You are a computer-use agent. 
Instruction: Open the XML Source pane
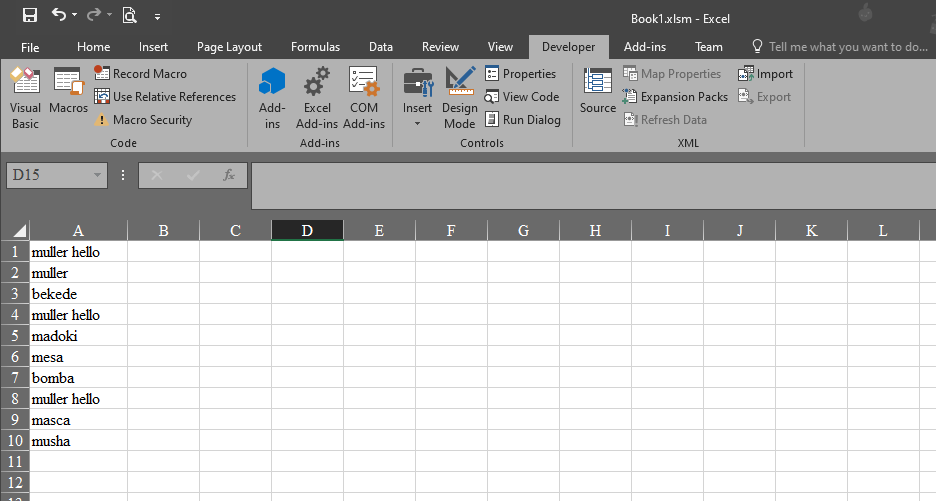click(x=598, y=91)
